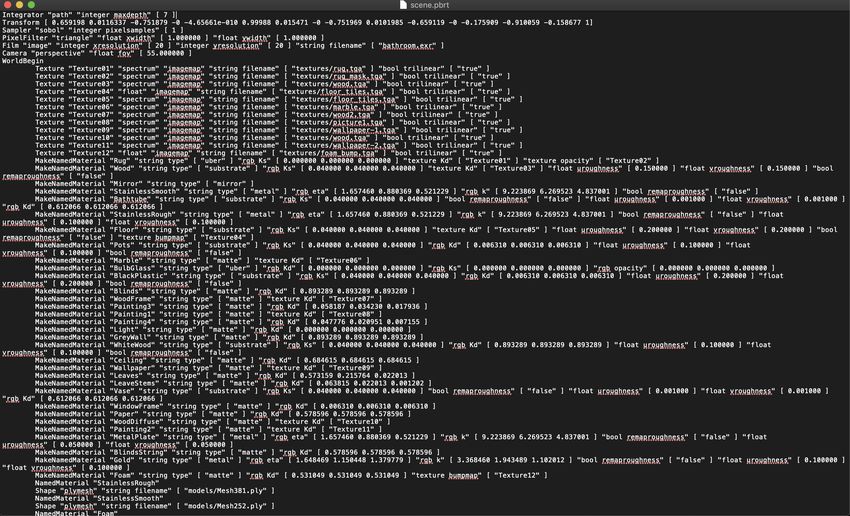This screenshot has width=850, height=516.
Task: Click "Gold" material name
Action: coord(122,460)
